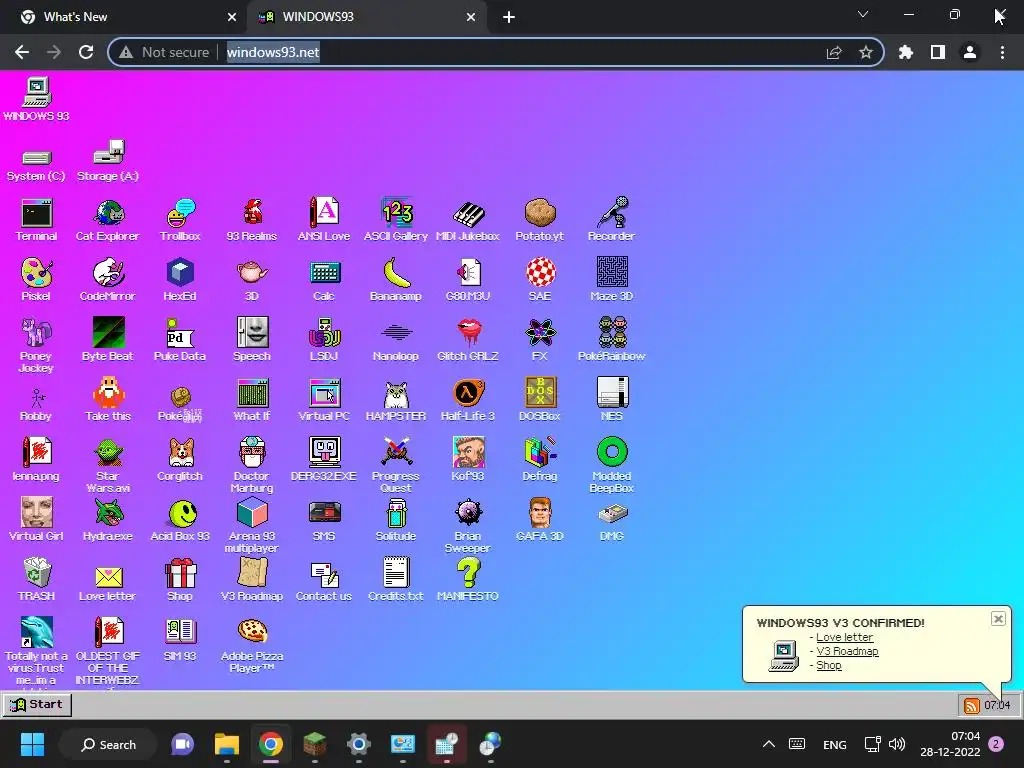Follow Shop link in notification
1024x768 pixels.
point(829,665)
